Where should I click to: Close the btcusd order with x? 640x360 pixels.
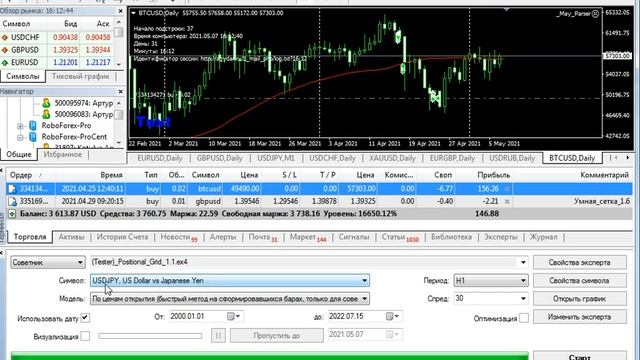[x=507, y=189]
